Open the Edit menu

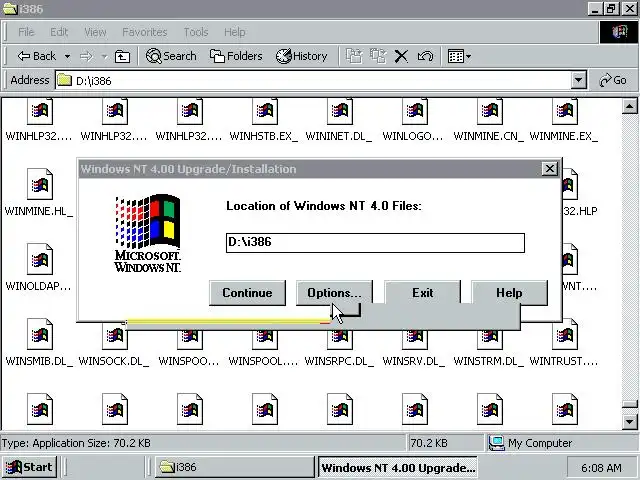(59, 32)
